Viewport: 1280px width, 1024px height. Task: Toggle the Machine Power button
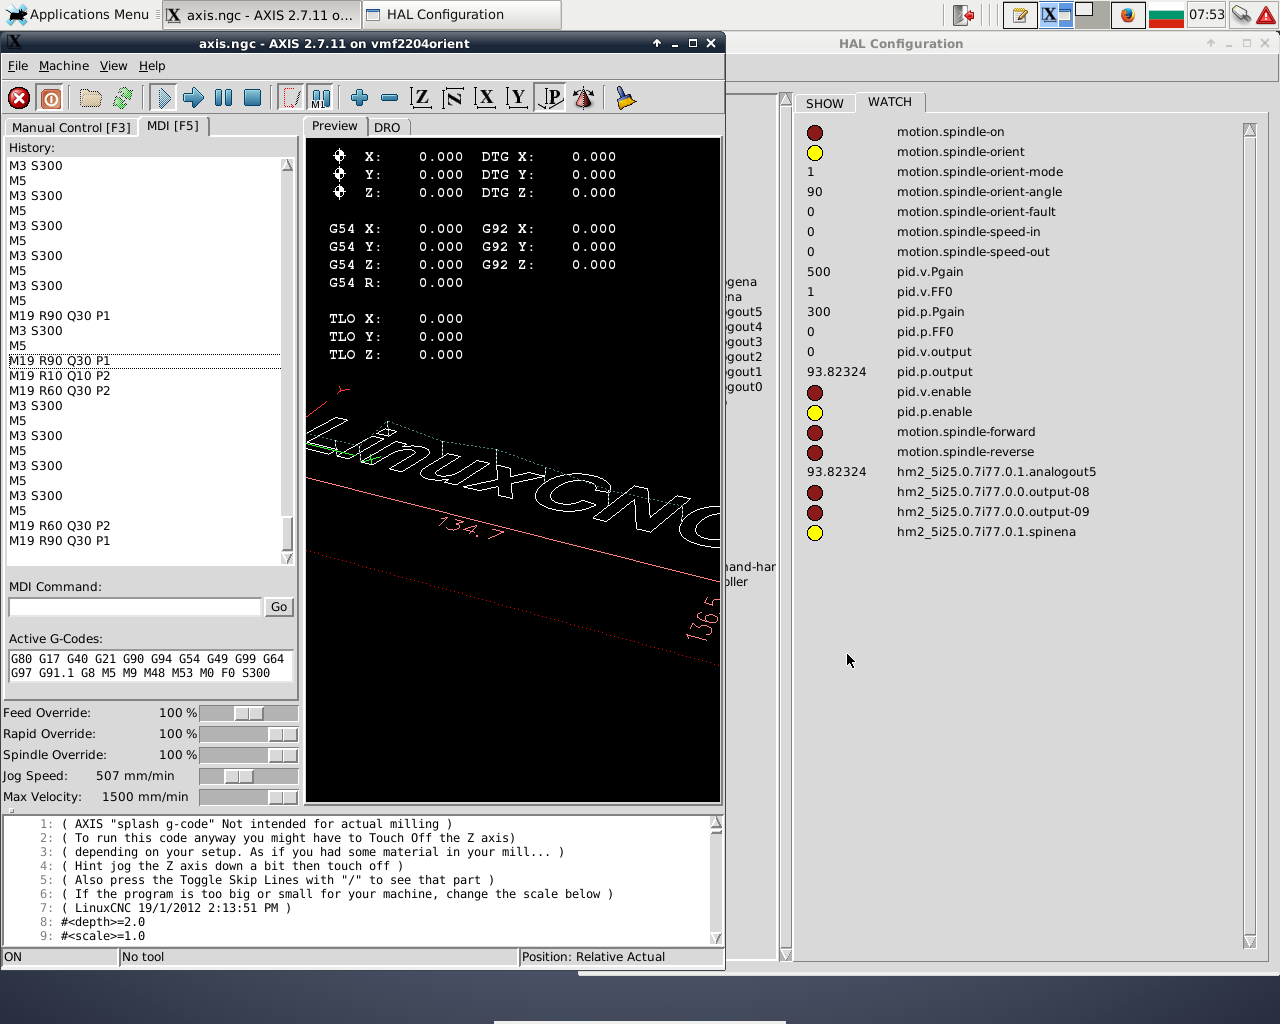(51, 98)
